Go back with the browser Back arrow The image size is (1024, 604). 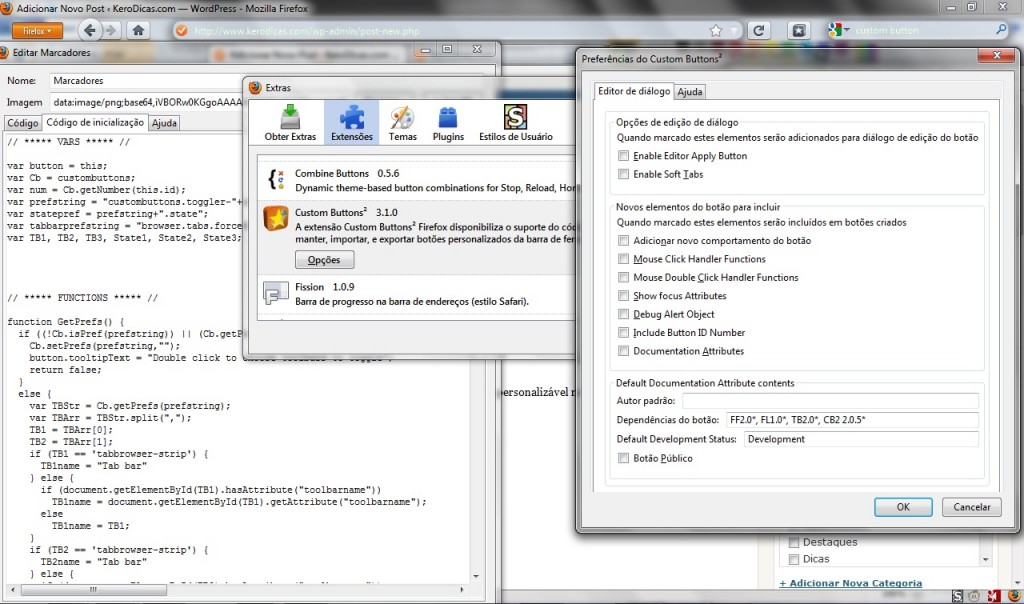(x=89, y=30)
